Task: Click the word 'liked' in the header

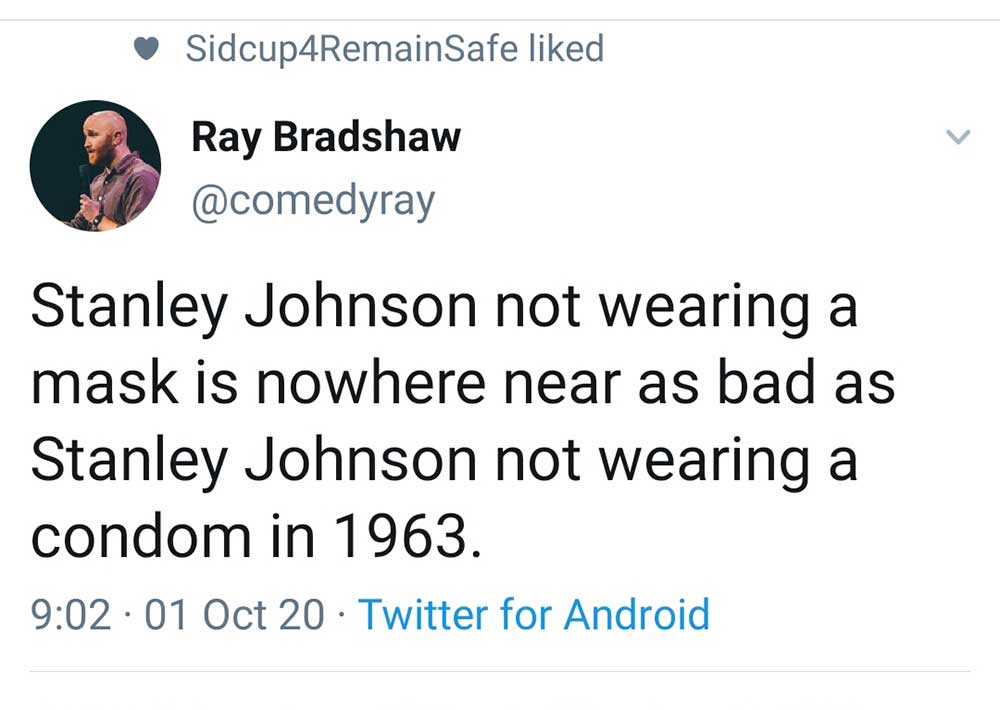Action: tap(566, 48)
